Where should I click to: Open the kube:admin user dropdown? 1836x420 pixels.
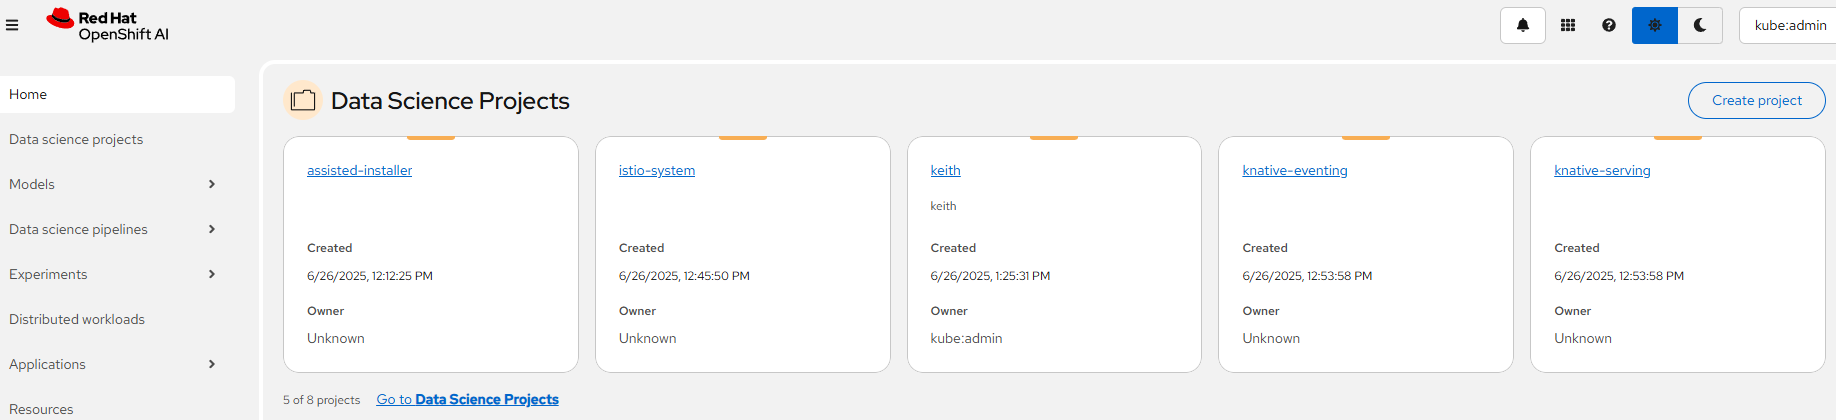point(1789,25)
